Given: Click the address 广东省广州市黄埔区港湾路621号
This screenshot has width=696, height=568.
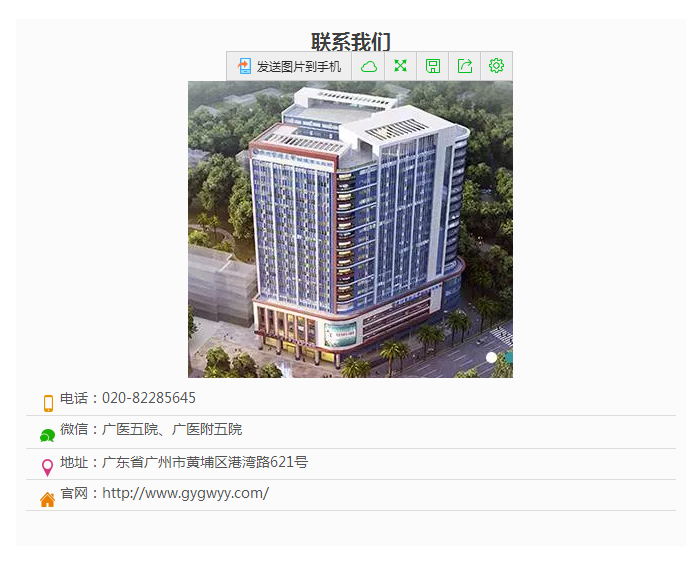Looking at the screenshot, I should click(x=205, y=462).
